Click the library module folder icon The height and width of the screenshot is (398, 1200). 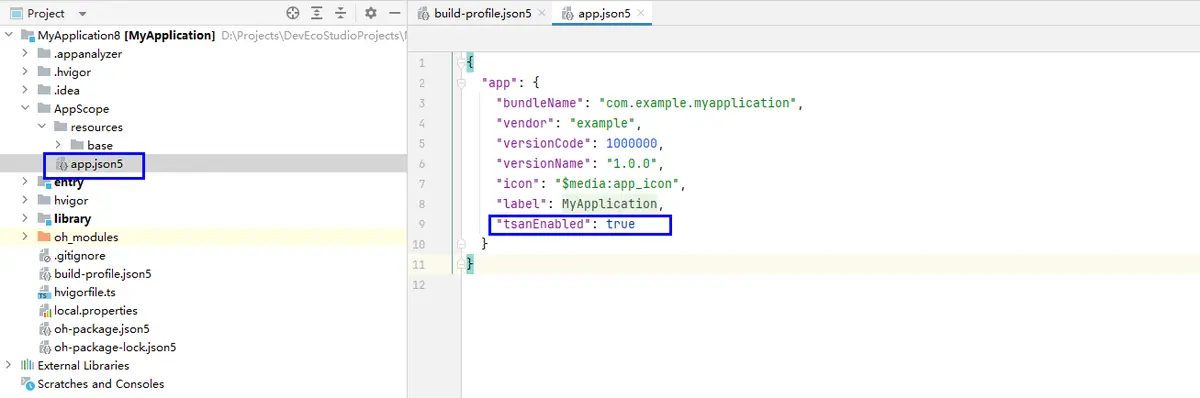click(x=43, y=219)
